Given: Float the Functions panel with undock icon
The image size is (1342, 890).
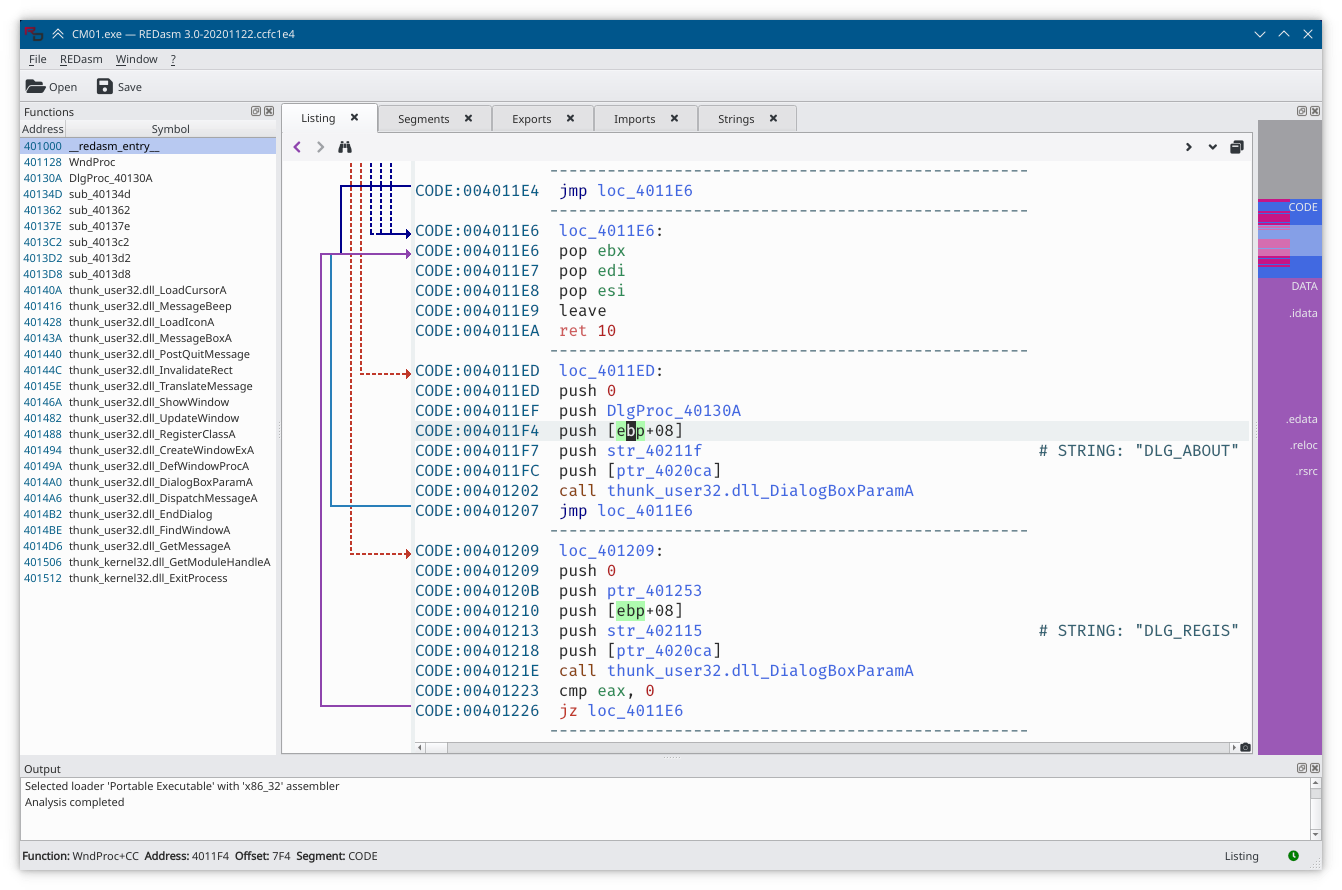Looking at the screenshot, I should coord(255,112).
